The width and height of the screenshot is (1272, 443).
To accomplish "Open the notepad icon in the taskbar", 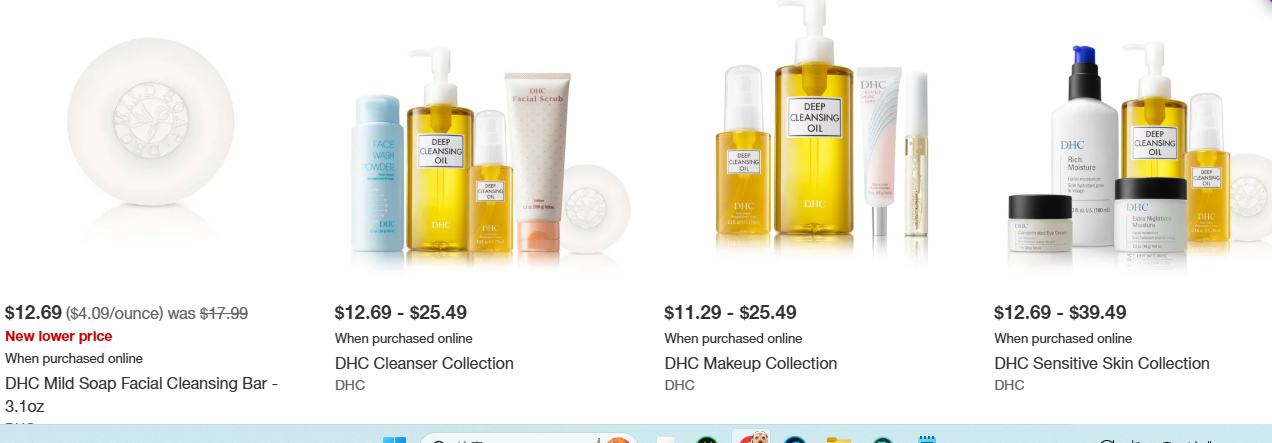I will [x=927, y=438].
